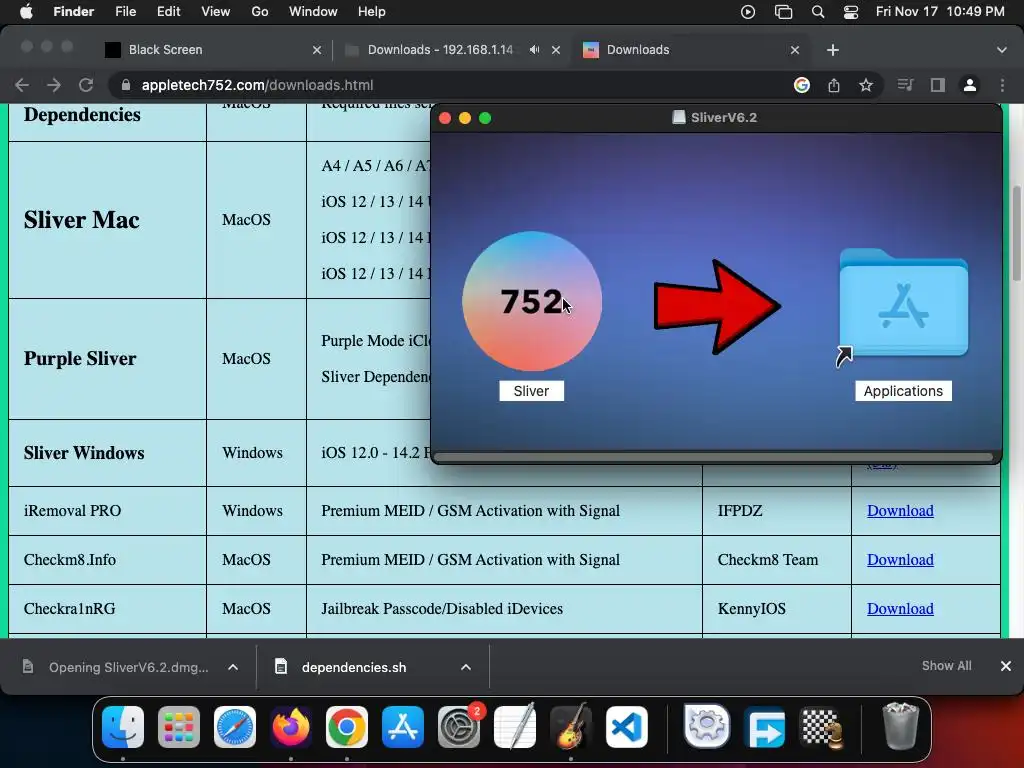Open Finder from the dock

(x=123, y=727)
